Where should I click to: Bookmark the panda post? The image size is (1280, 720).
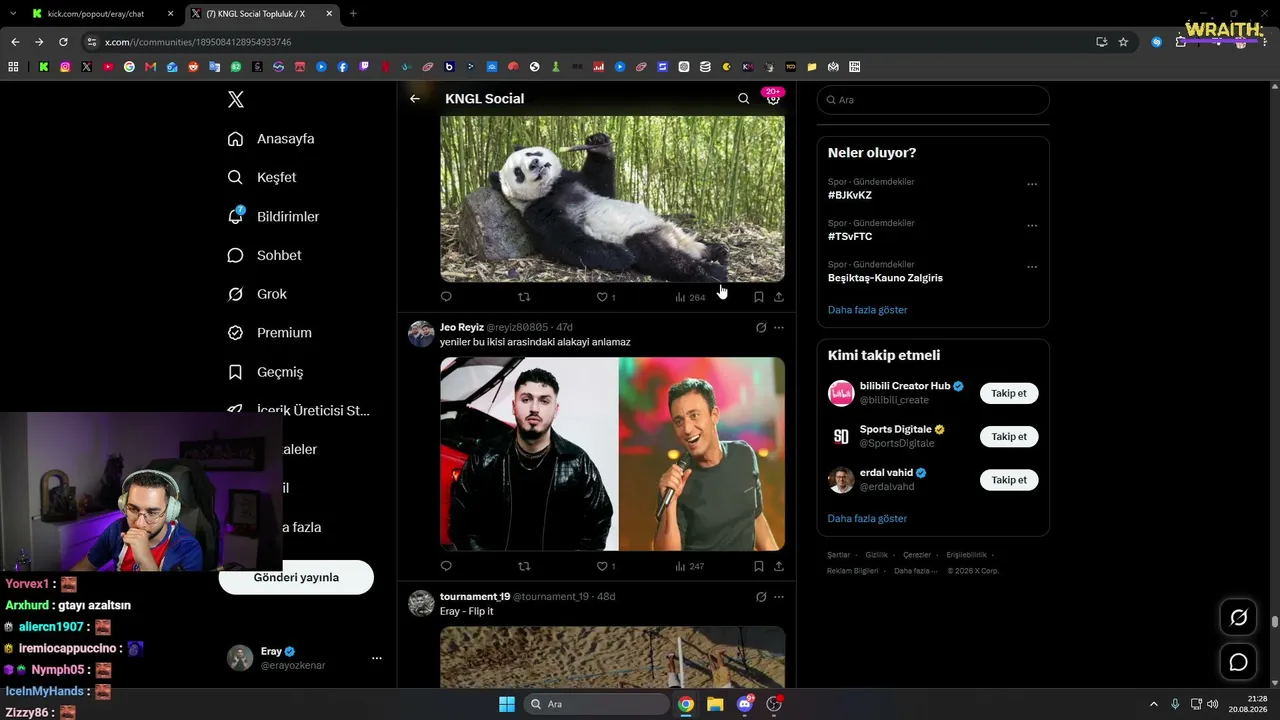tap(759, 297)
